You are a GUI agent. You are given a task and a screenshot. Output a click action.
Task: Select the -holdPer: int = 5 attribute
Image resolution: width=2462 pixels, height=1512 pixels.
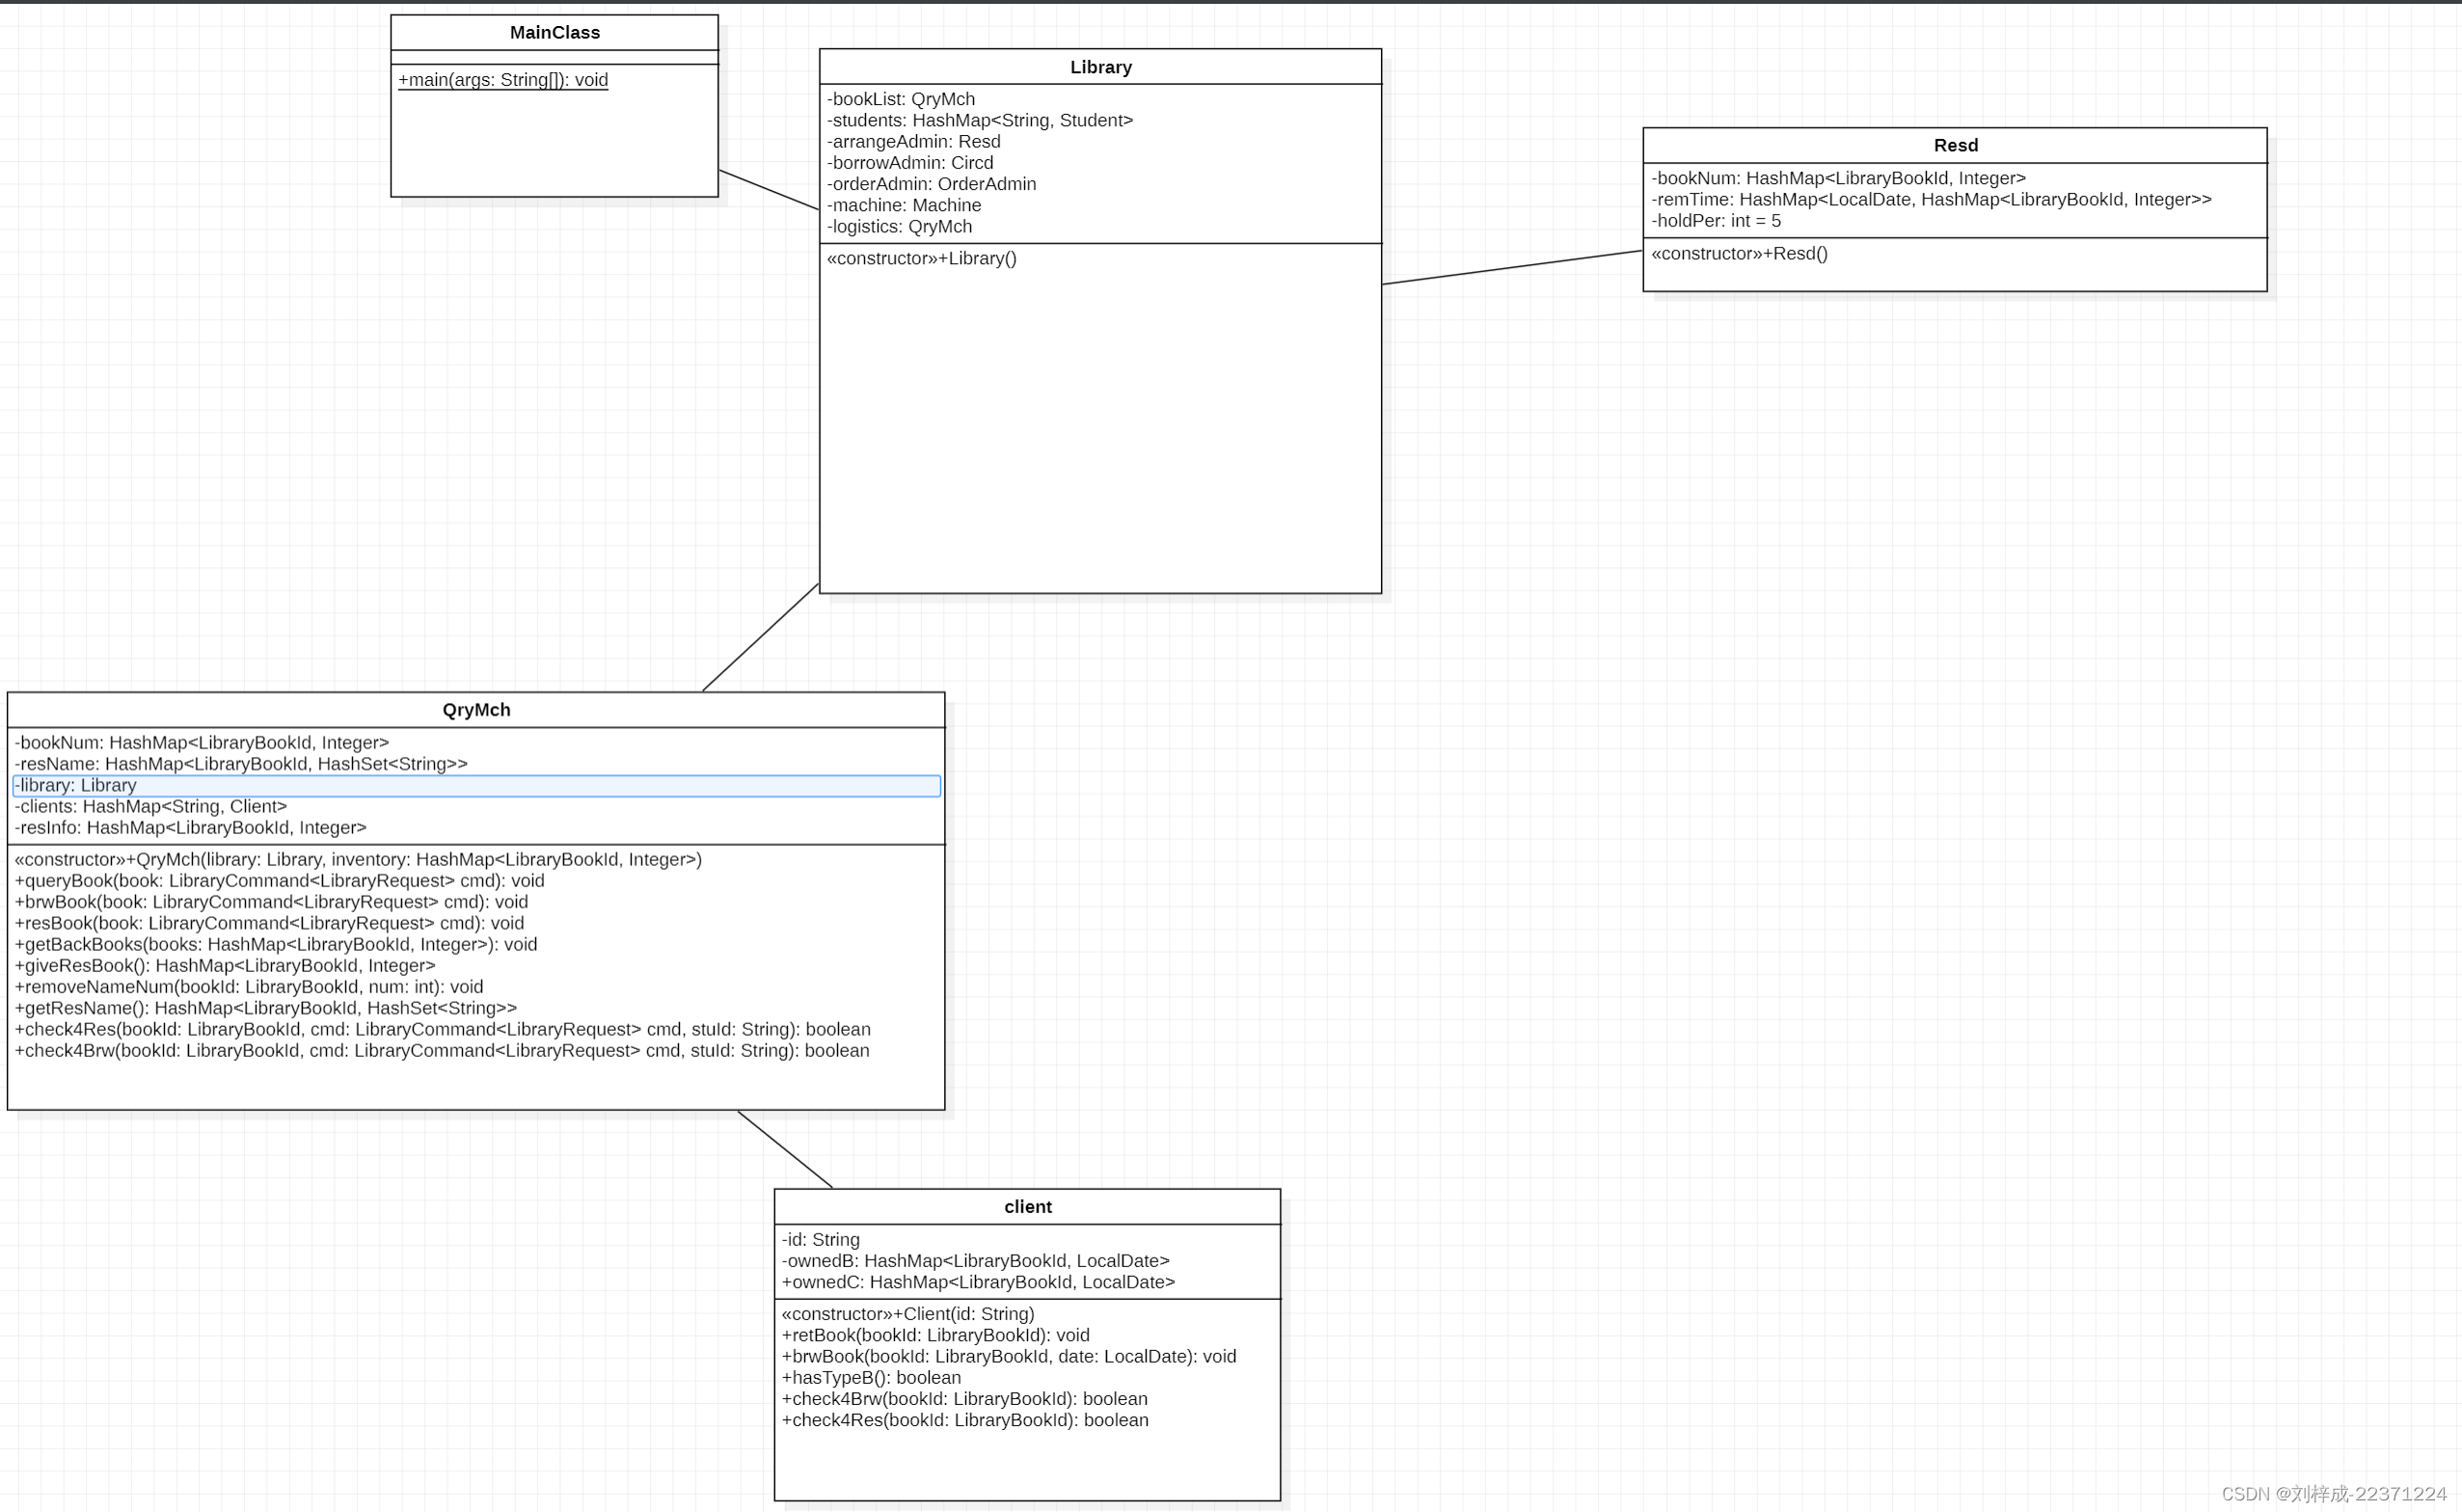click(x=1716, y=221)
